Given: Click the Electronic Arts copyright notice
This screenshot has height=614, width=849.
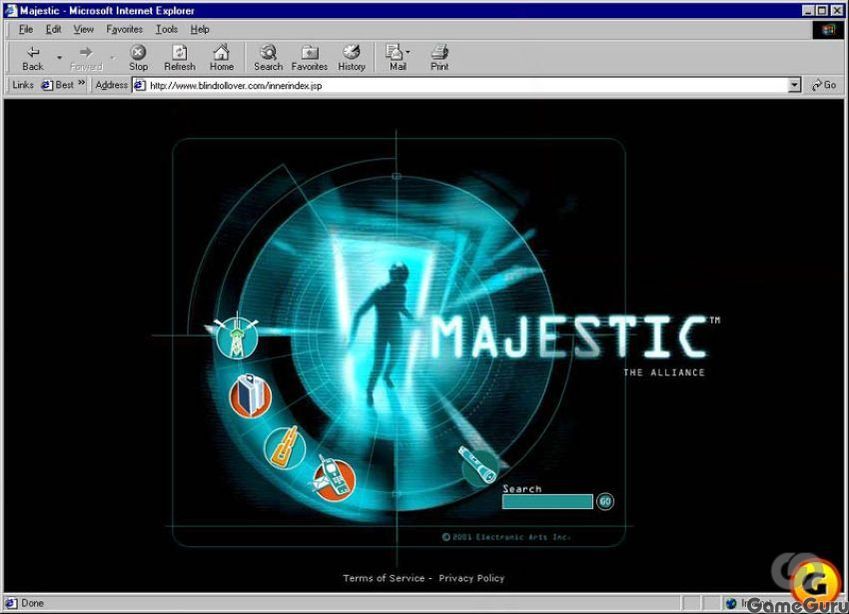Looking at the screenshot, I should [506, 537].
